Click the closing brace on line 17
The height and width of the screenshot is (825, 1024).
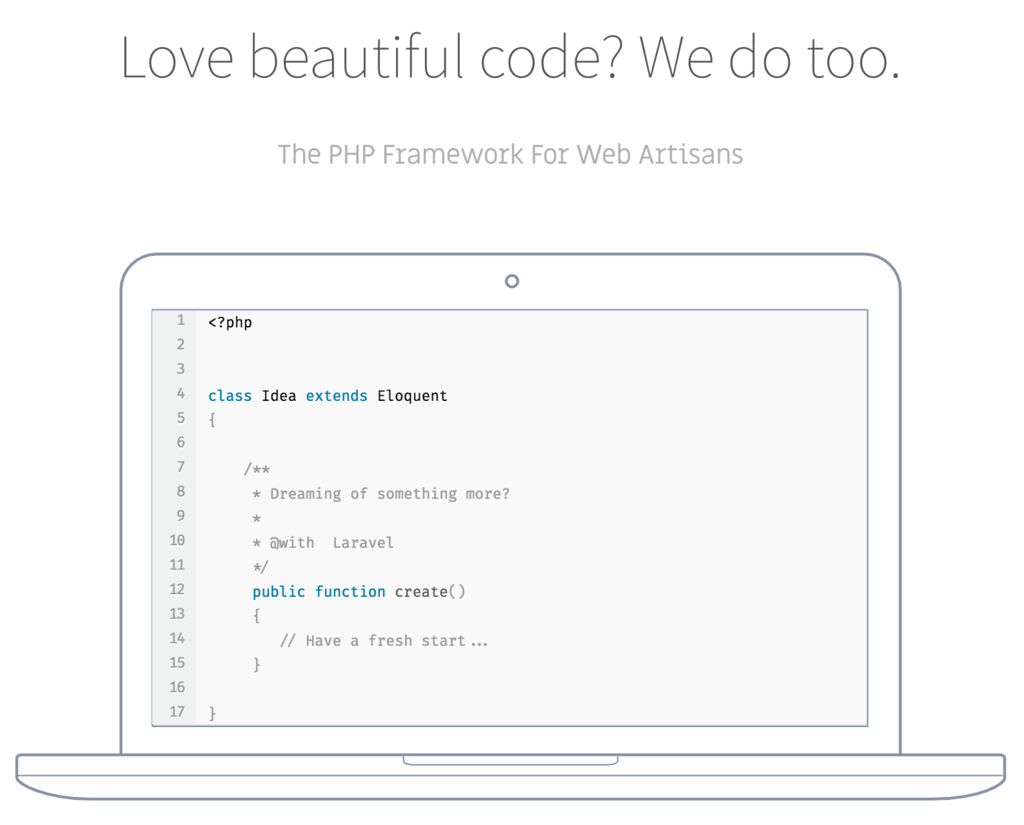[x=212, y=713]
